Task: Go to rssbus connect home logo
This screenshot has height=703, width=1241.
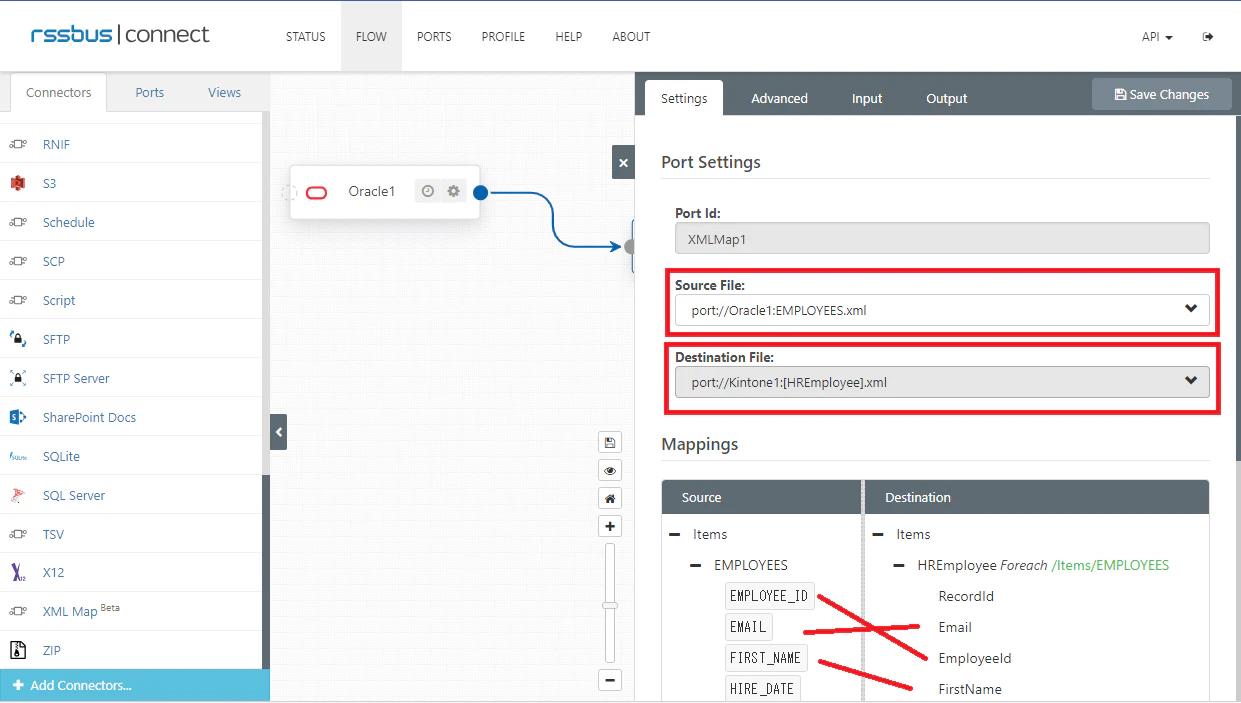Action: tap(120, 35)
